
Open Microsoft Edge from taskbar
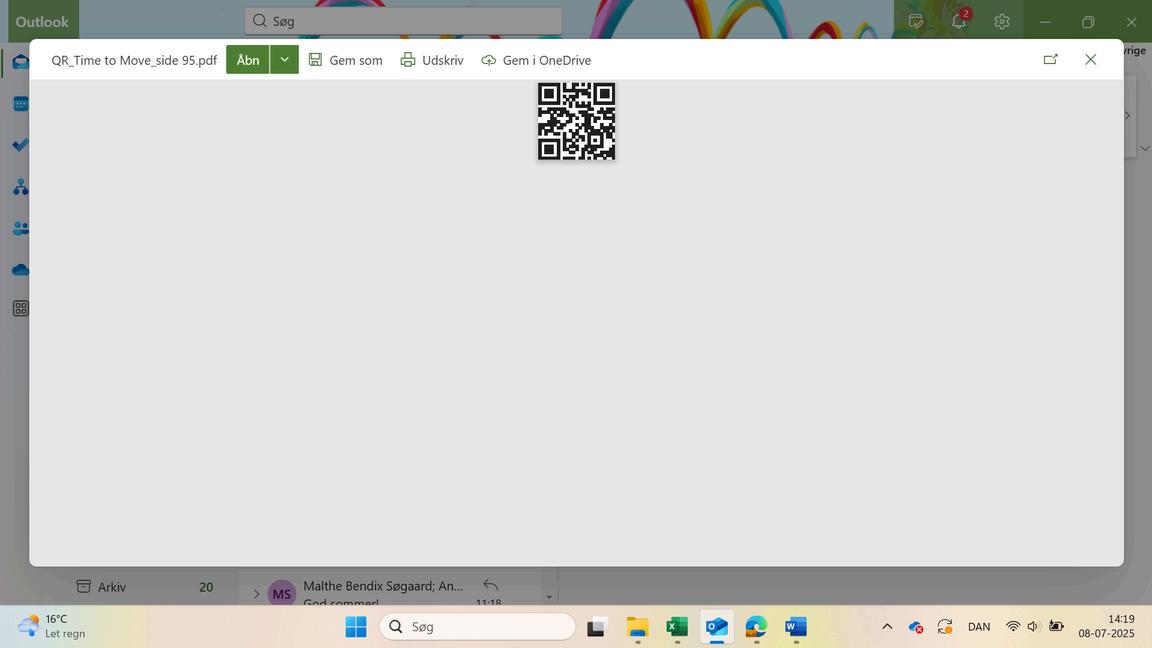tap(756, 627)
